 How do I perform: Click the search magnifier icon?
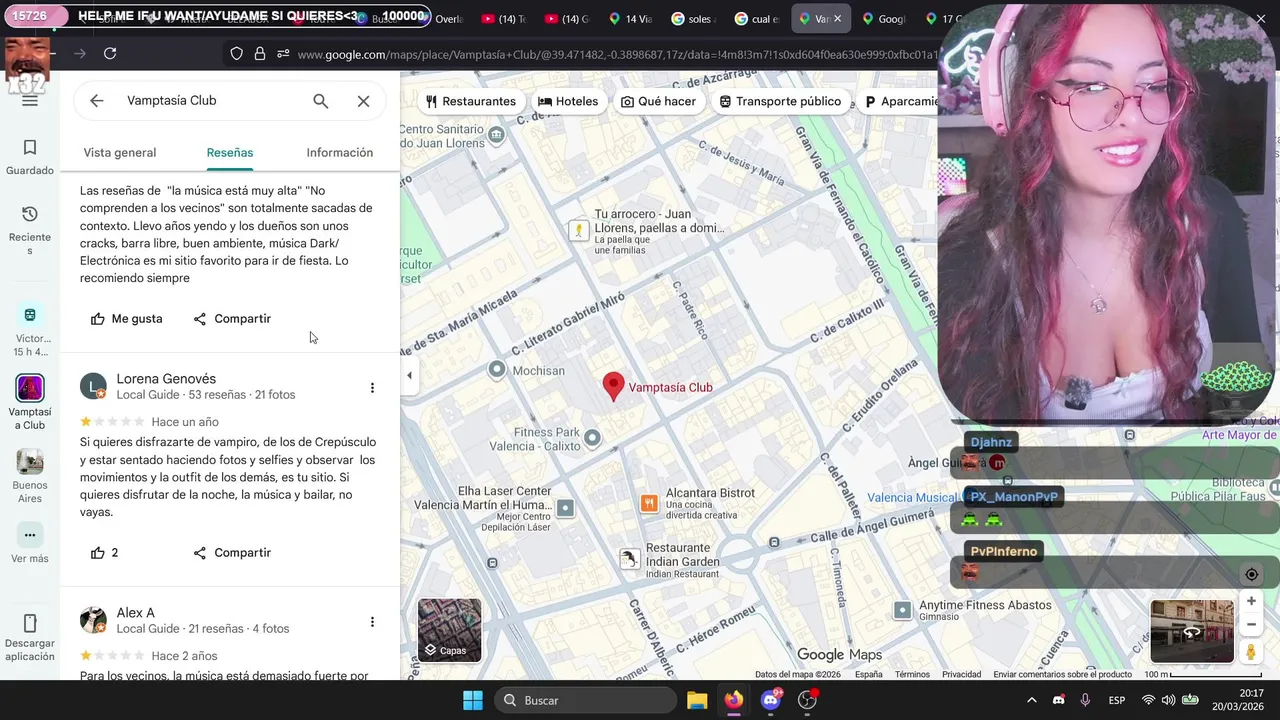(x=320, y=101)
